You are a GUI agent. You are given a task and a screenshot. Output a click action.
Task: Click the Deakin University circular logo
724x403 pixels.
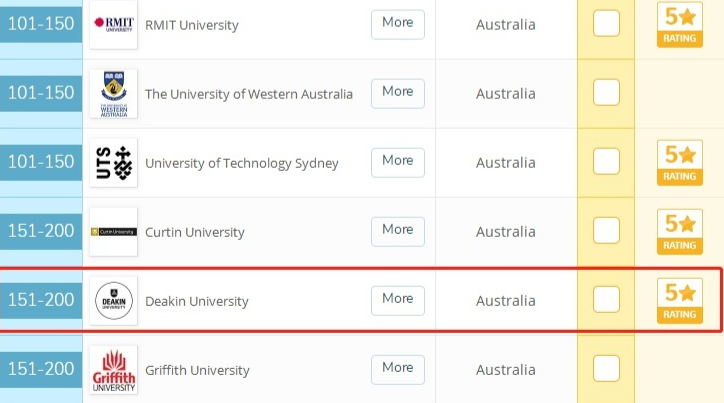(x=113, y=301)
